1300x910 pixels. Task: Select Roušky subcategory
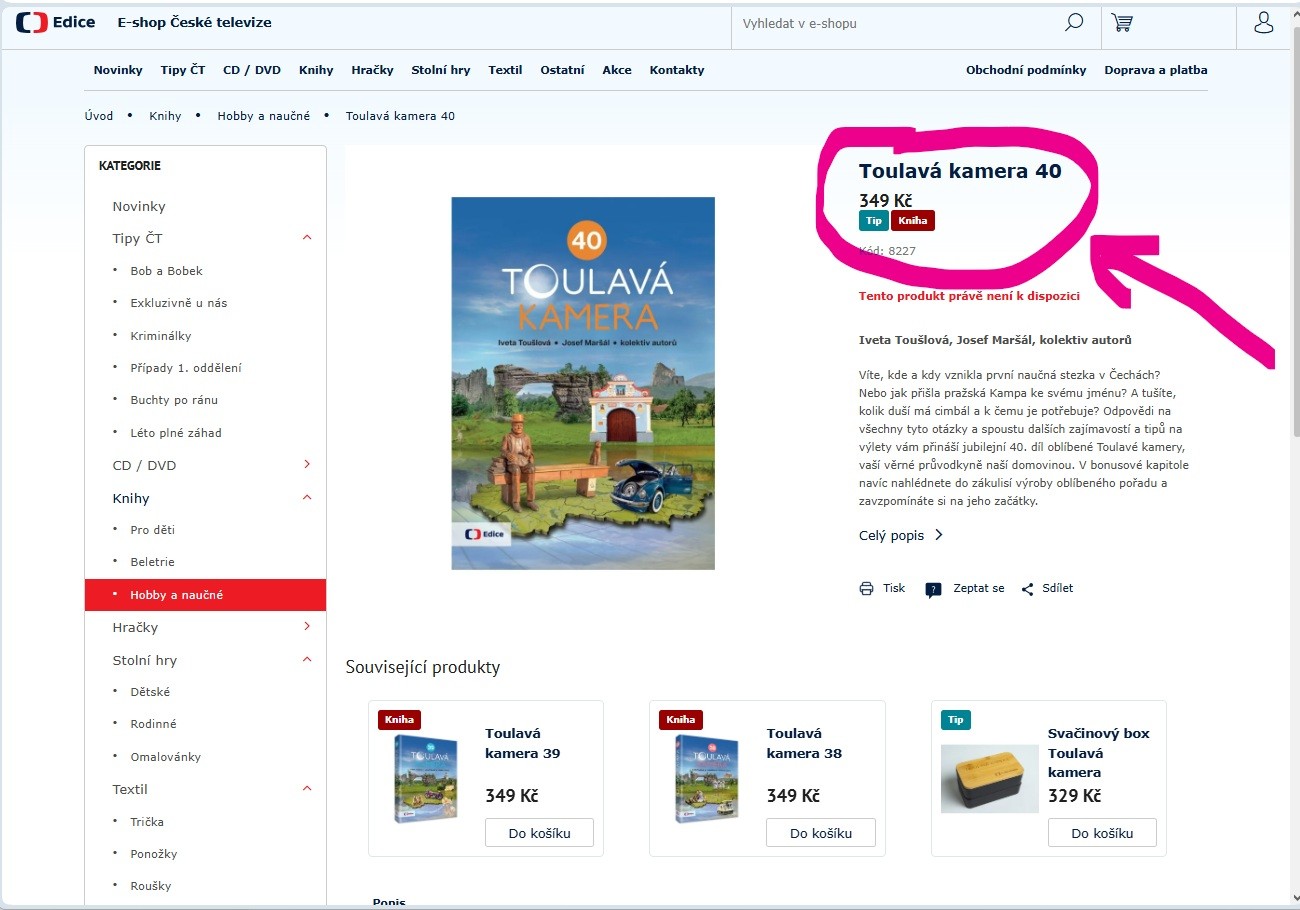(x=151, y=886)
